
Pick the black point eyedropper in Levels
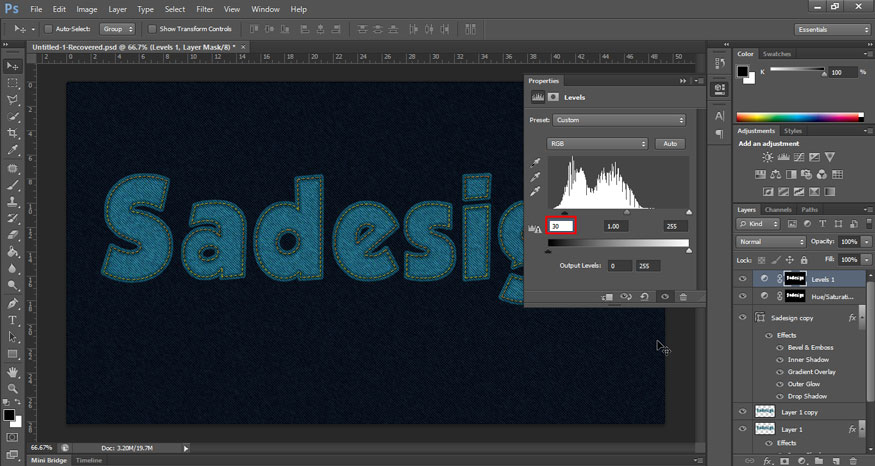coord(536,162)
